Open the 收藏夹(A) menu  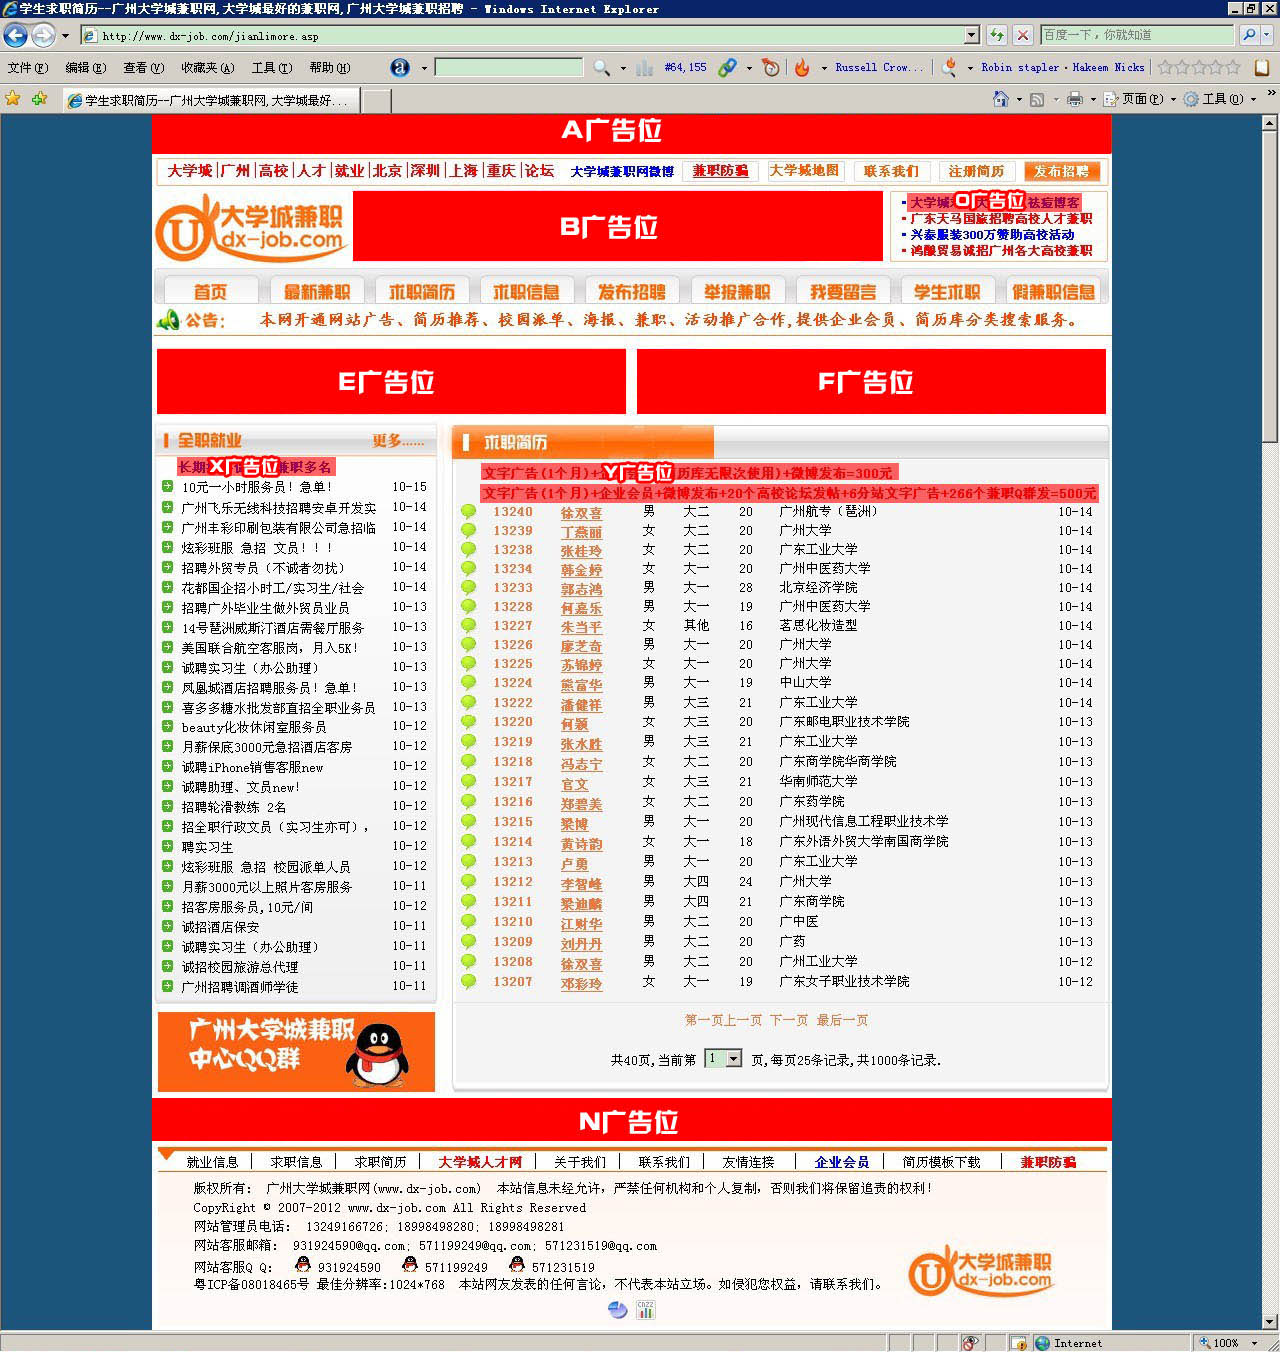point(207,67)
